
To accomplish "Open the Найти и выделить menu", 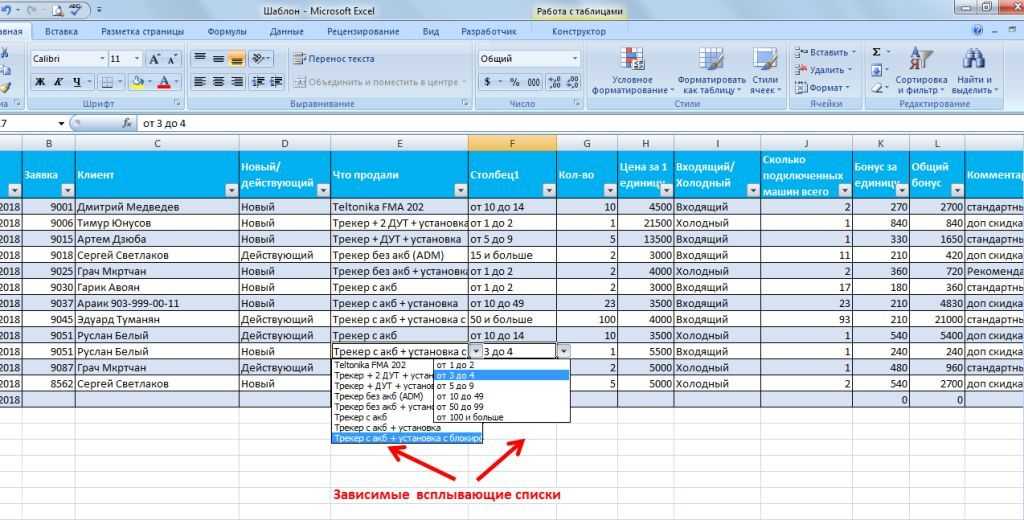I will pos(974,71).
